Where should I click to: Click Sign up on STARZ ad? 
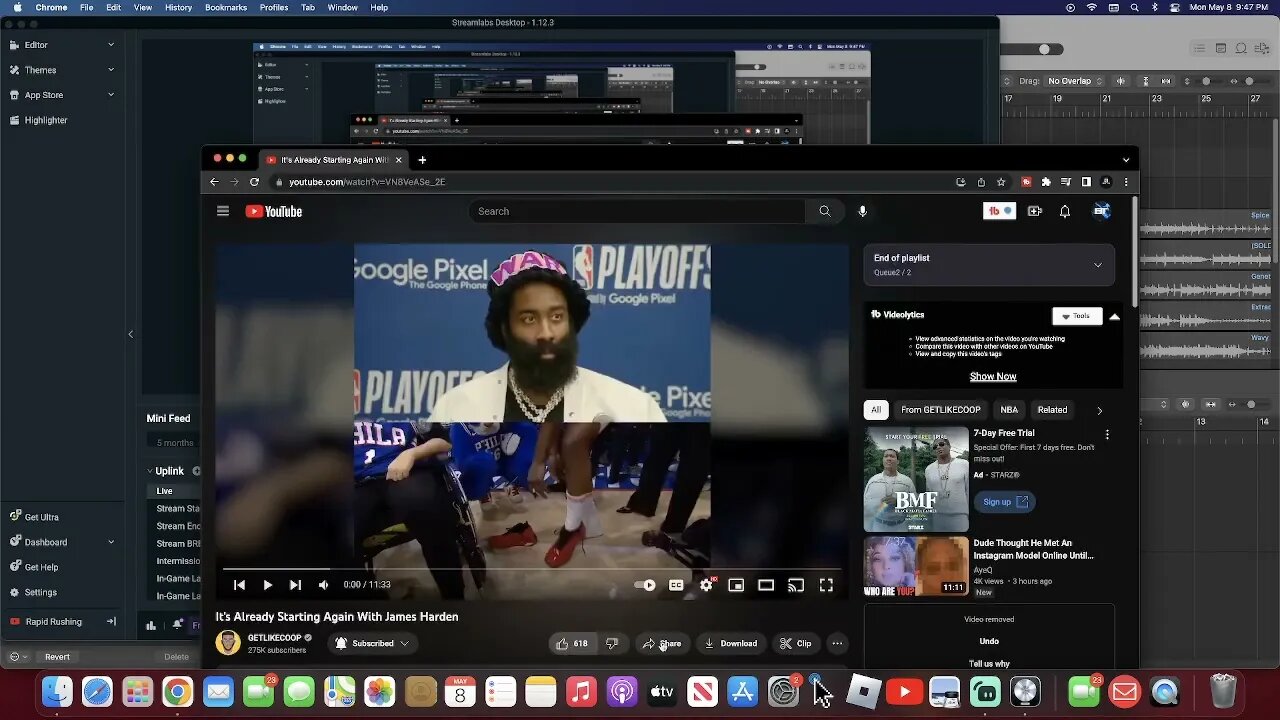(1004, 502)
